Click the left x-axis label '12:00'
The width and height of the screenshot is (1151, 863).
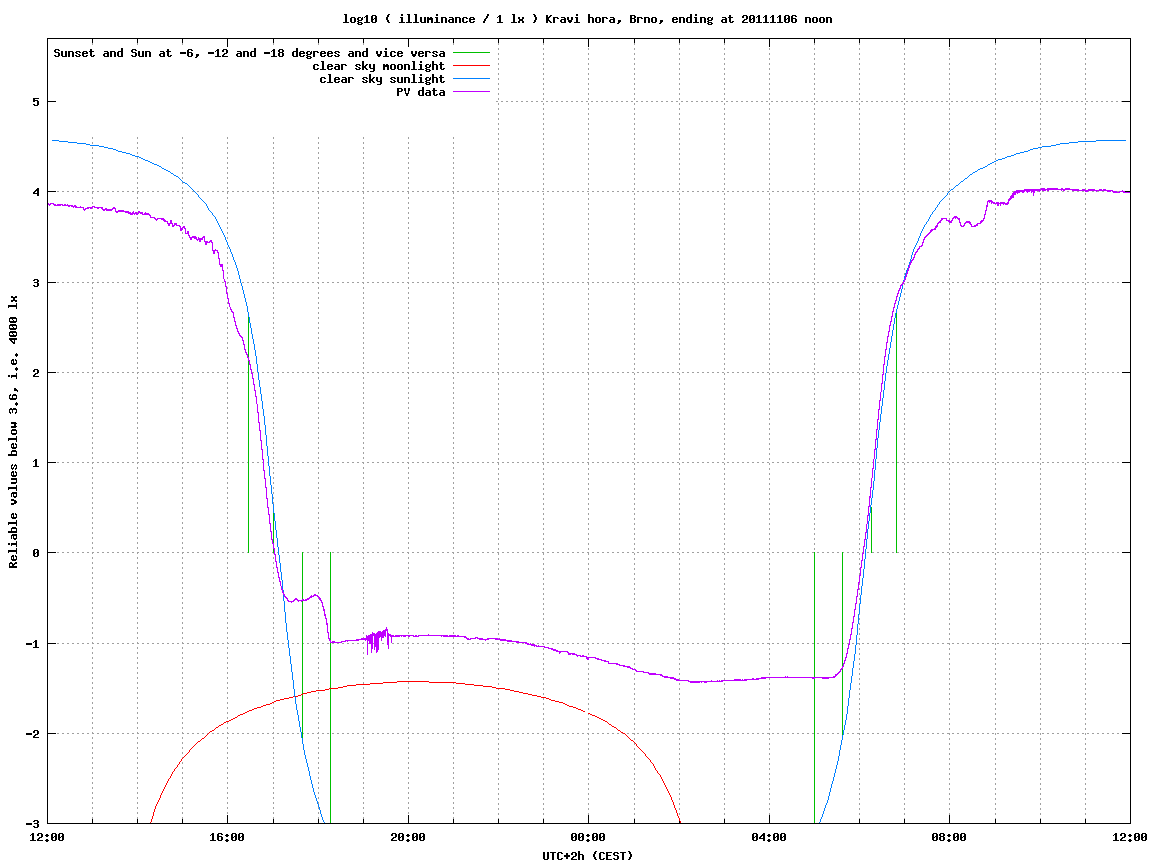(x=47, y=837)
